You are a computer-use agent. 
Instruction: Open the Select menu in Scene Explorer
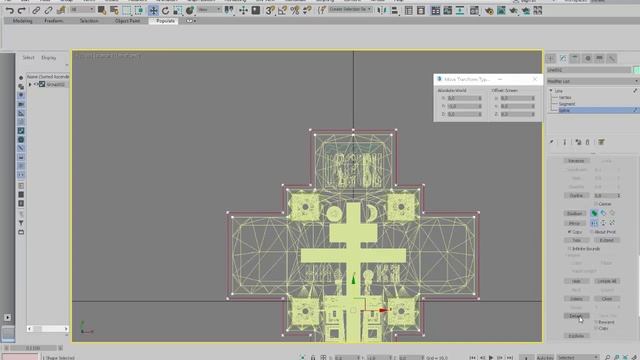pyautogui.click(x=28, y=58)
